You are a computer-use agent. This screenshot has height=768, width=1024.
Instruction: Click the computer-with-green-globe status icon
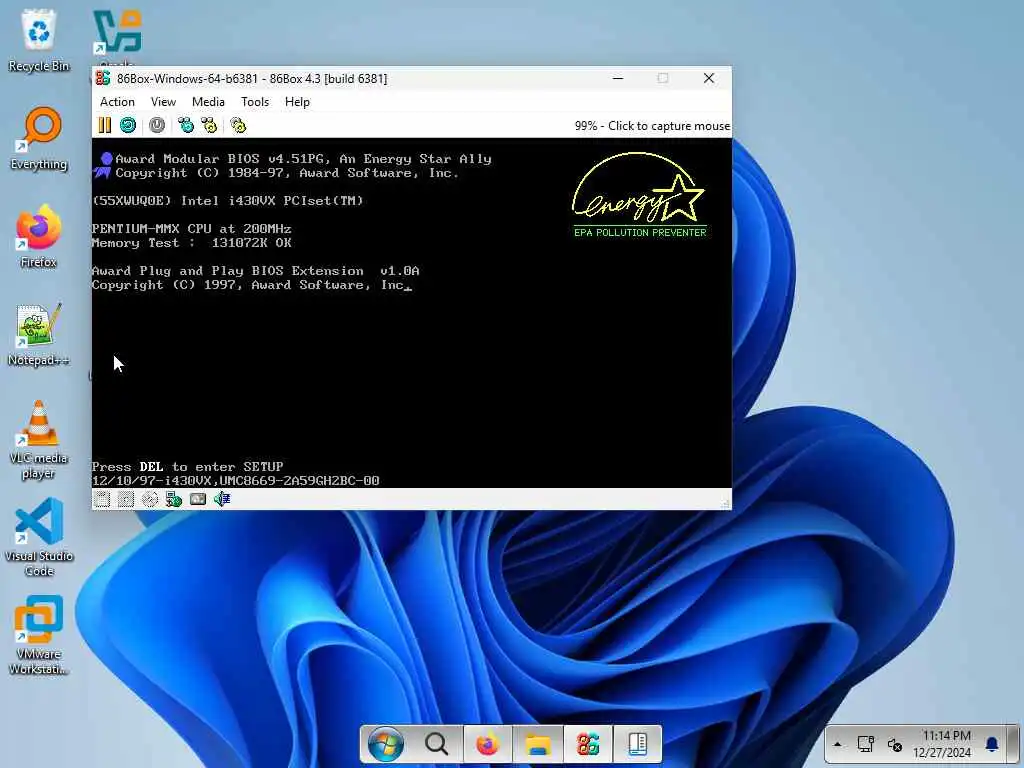[174, 500]
